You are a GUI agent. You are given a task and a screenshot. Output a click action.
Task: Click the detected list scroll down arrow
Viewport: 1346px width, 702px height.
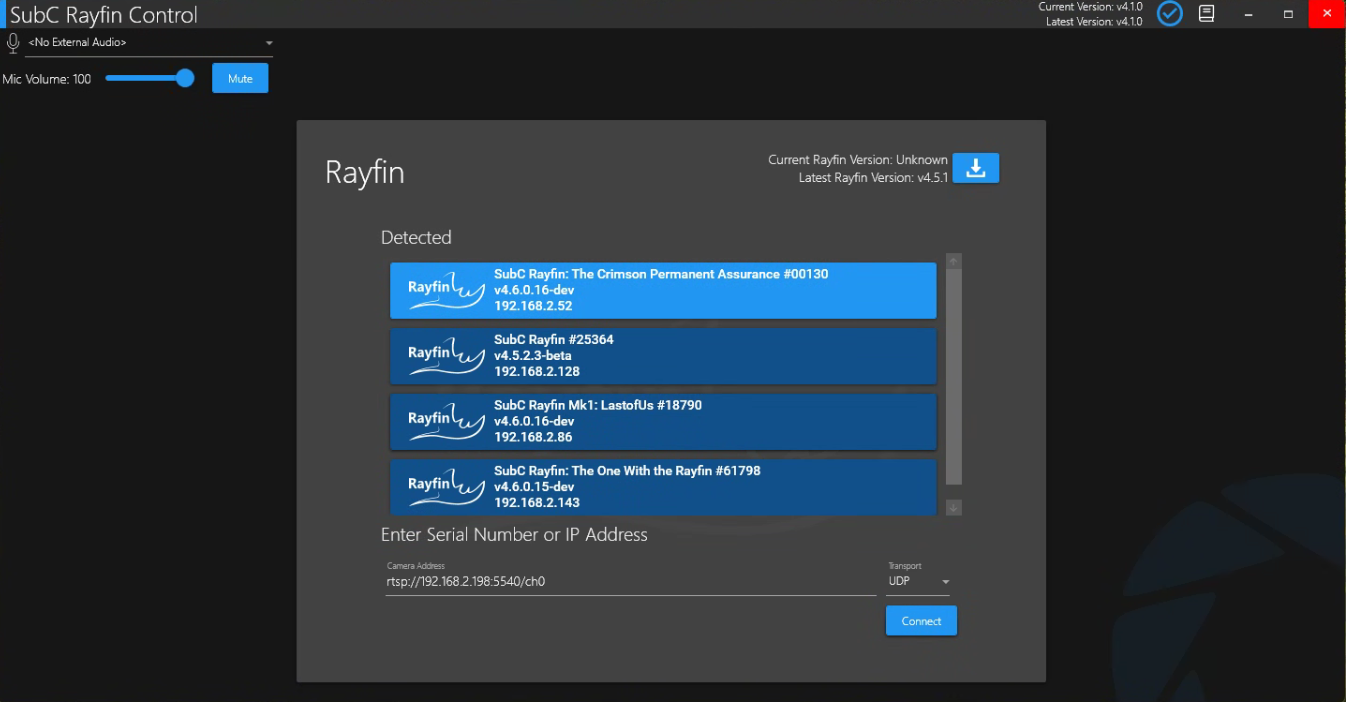953,508
